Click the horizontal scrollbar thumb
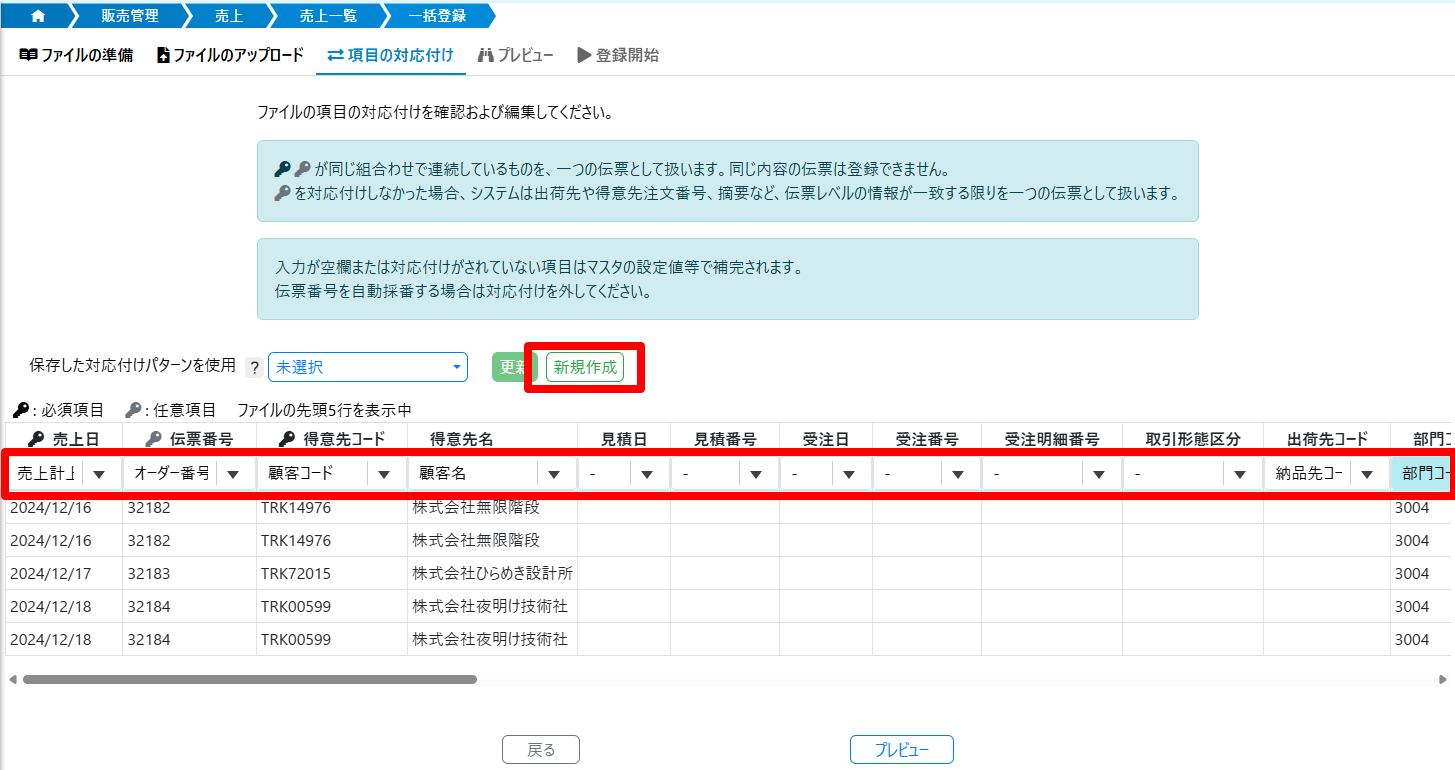This screenshot has height=770, width=1455. point(250,679)
